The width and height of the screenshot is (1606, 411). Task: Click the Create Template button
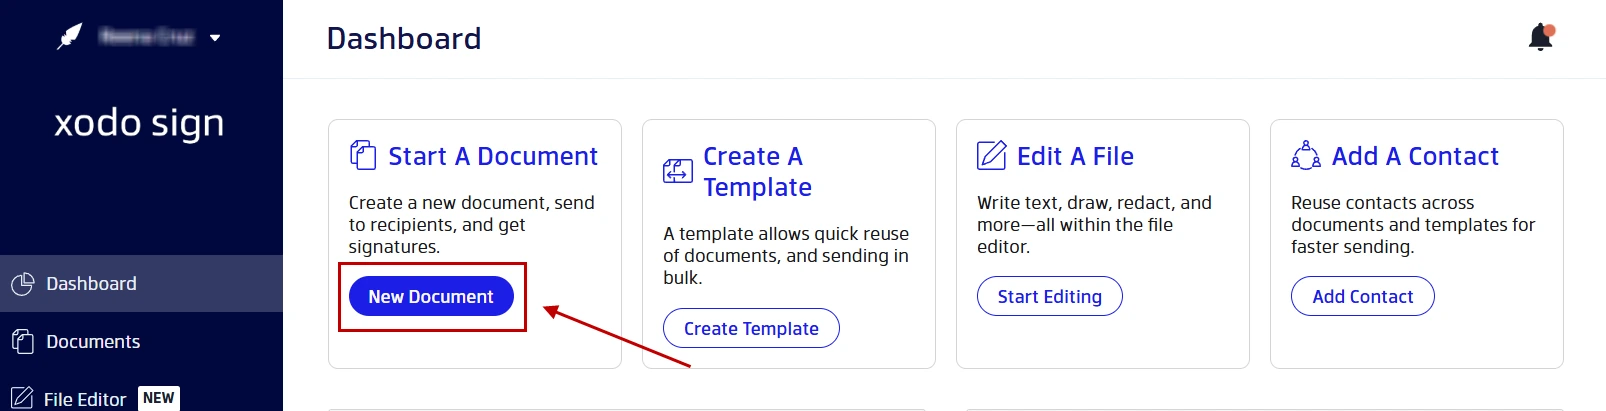click(x=751, y=328)
